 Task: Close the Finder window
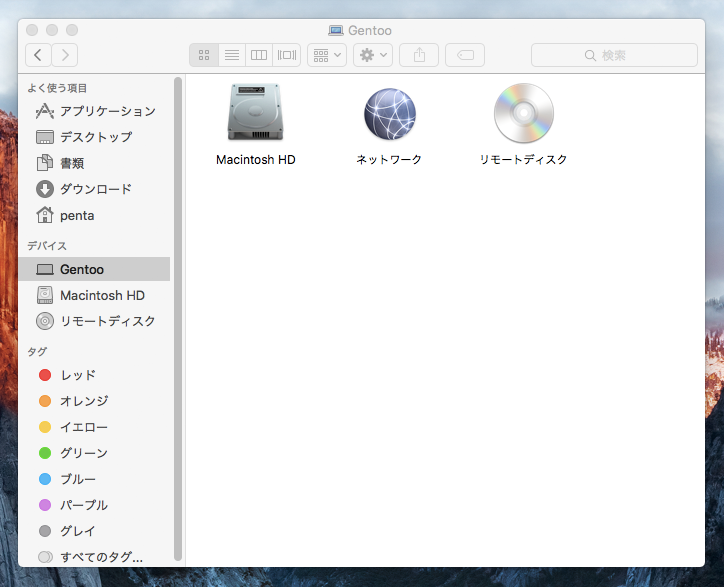32,30
